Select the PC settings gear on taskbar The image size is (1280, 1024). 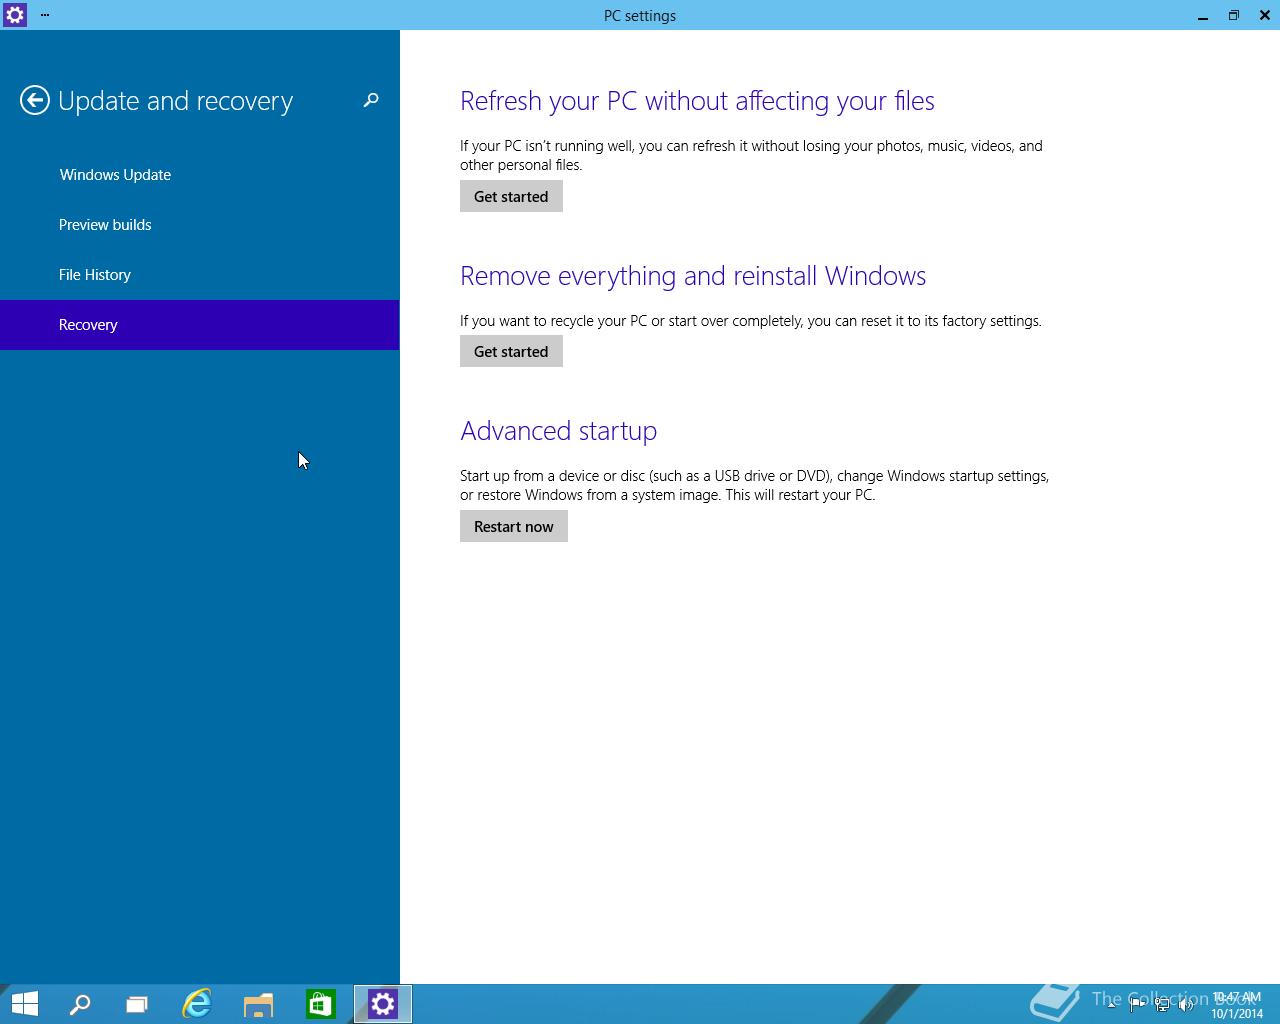coord(383,1004)
